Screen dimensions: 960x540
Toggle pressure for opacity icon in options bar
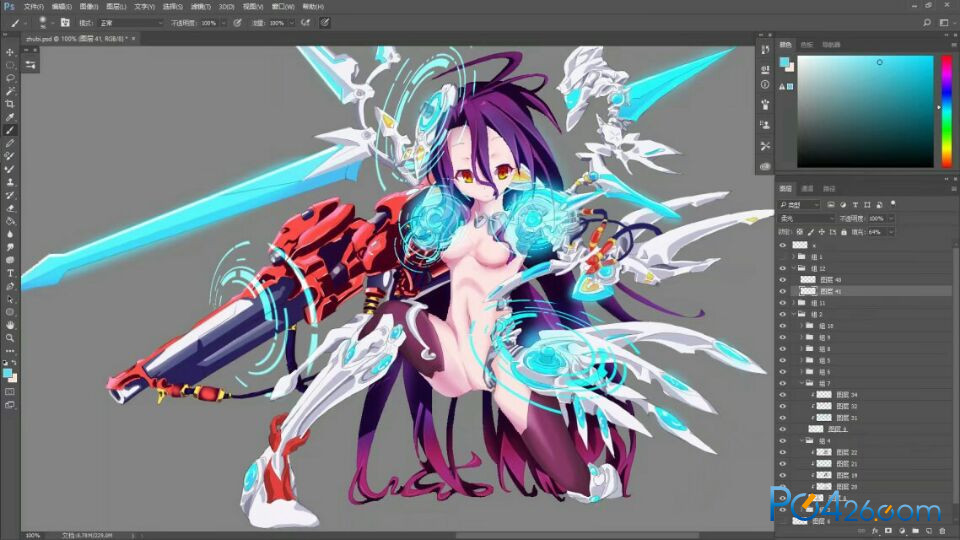[x=237, y=23]
